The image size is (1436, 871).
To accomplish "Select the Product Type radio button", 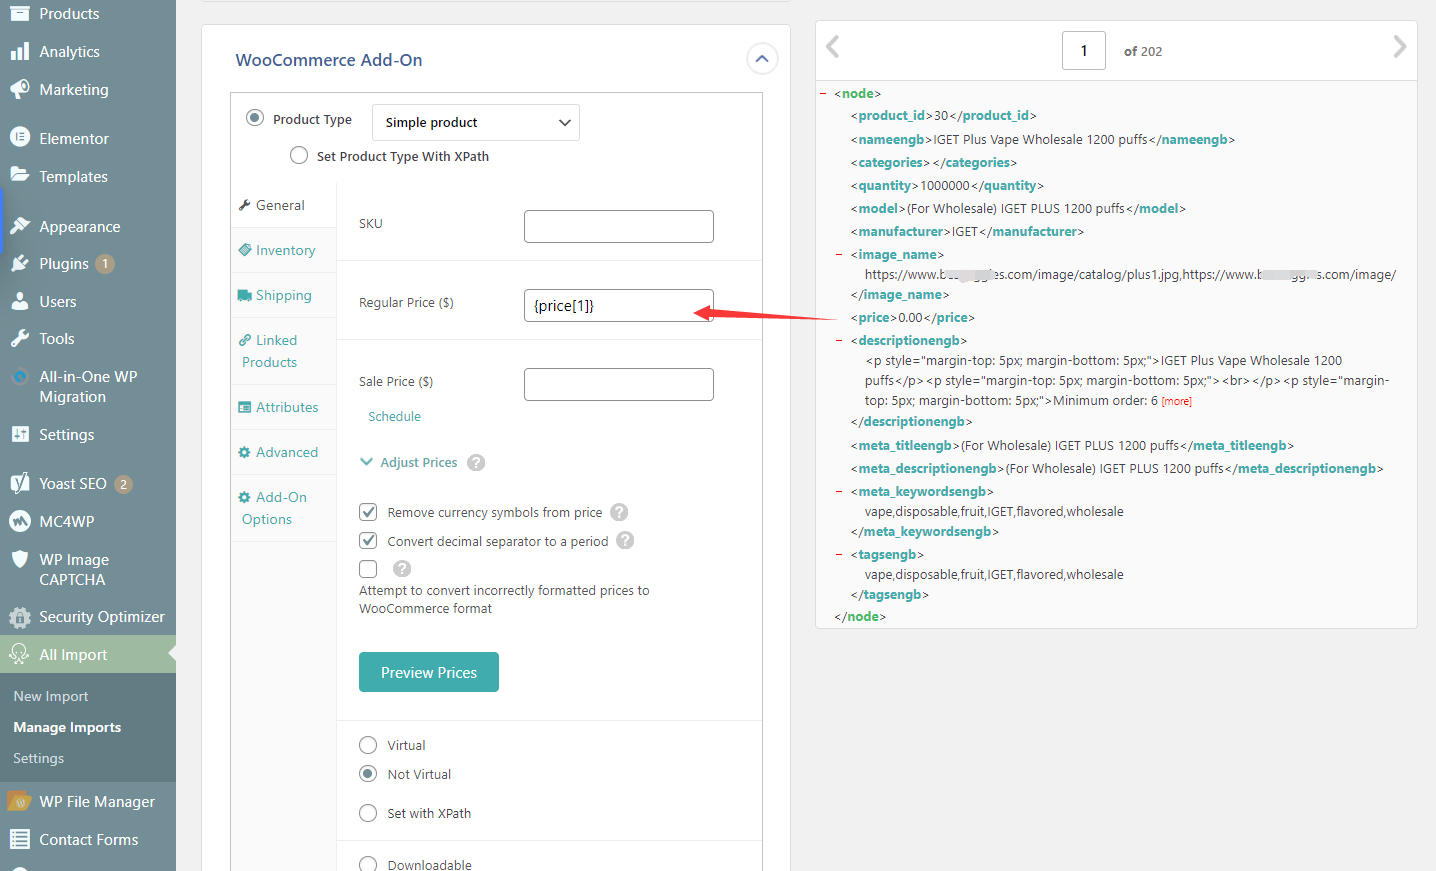I will click(255, 118).
